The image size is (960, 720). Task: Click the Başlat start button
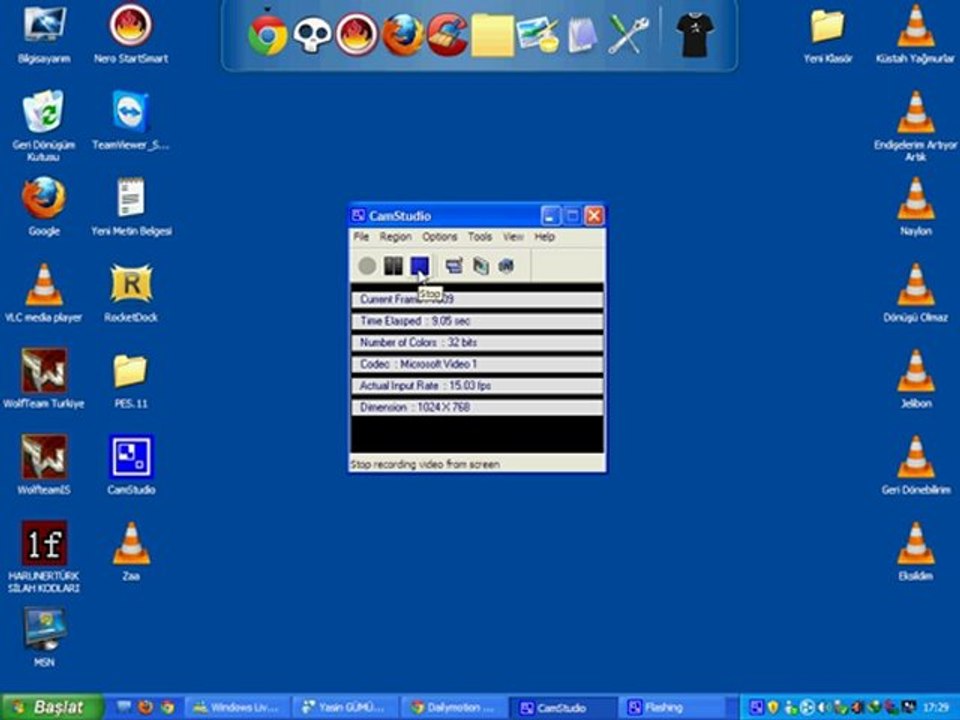click(x=53, y=707)
